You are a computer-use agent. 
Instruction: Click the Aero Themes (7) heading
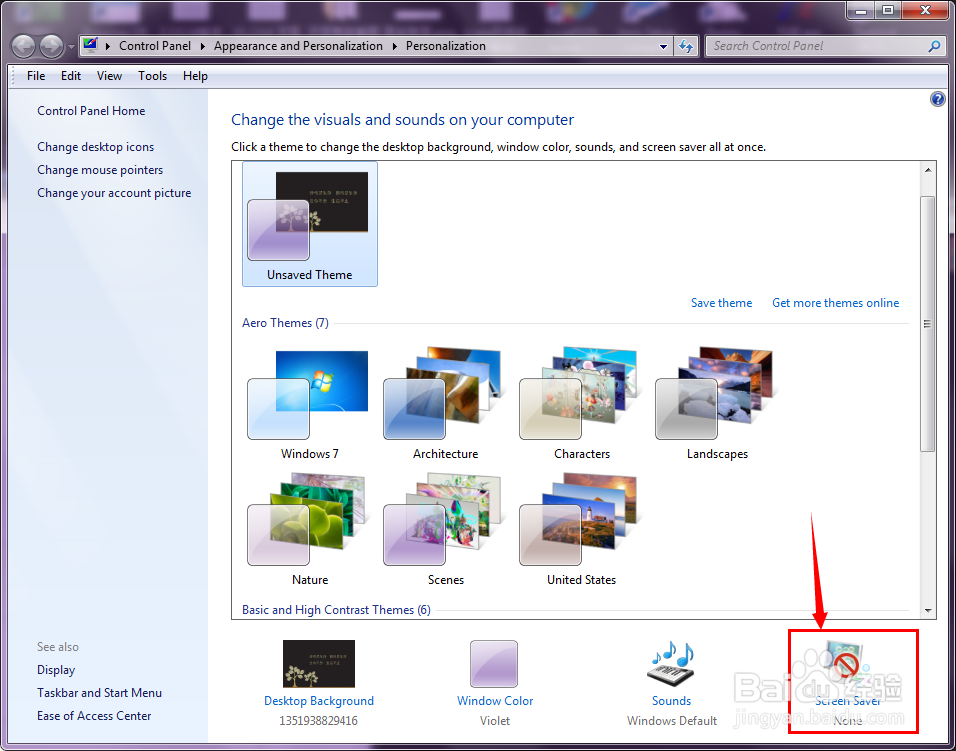click(x=285, y=323)
